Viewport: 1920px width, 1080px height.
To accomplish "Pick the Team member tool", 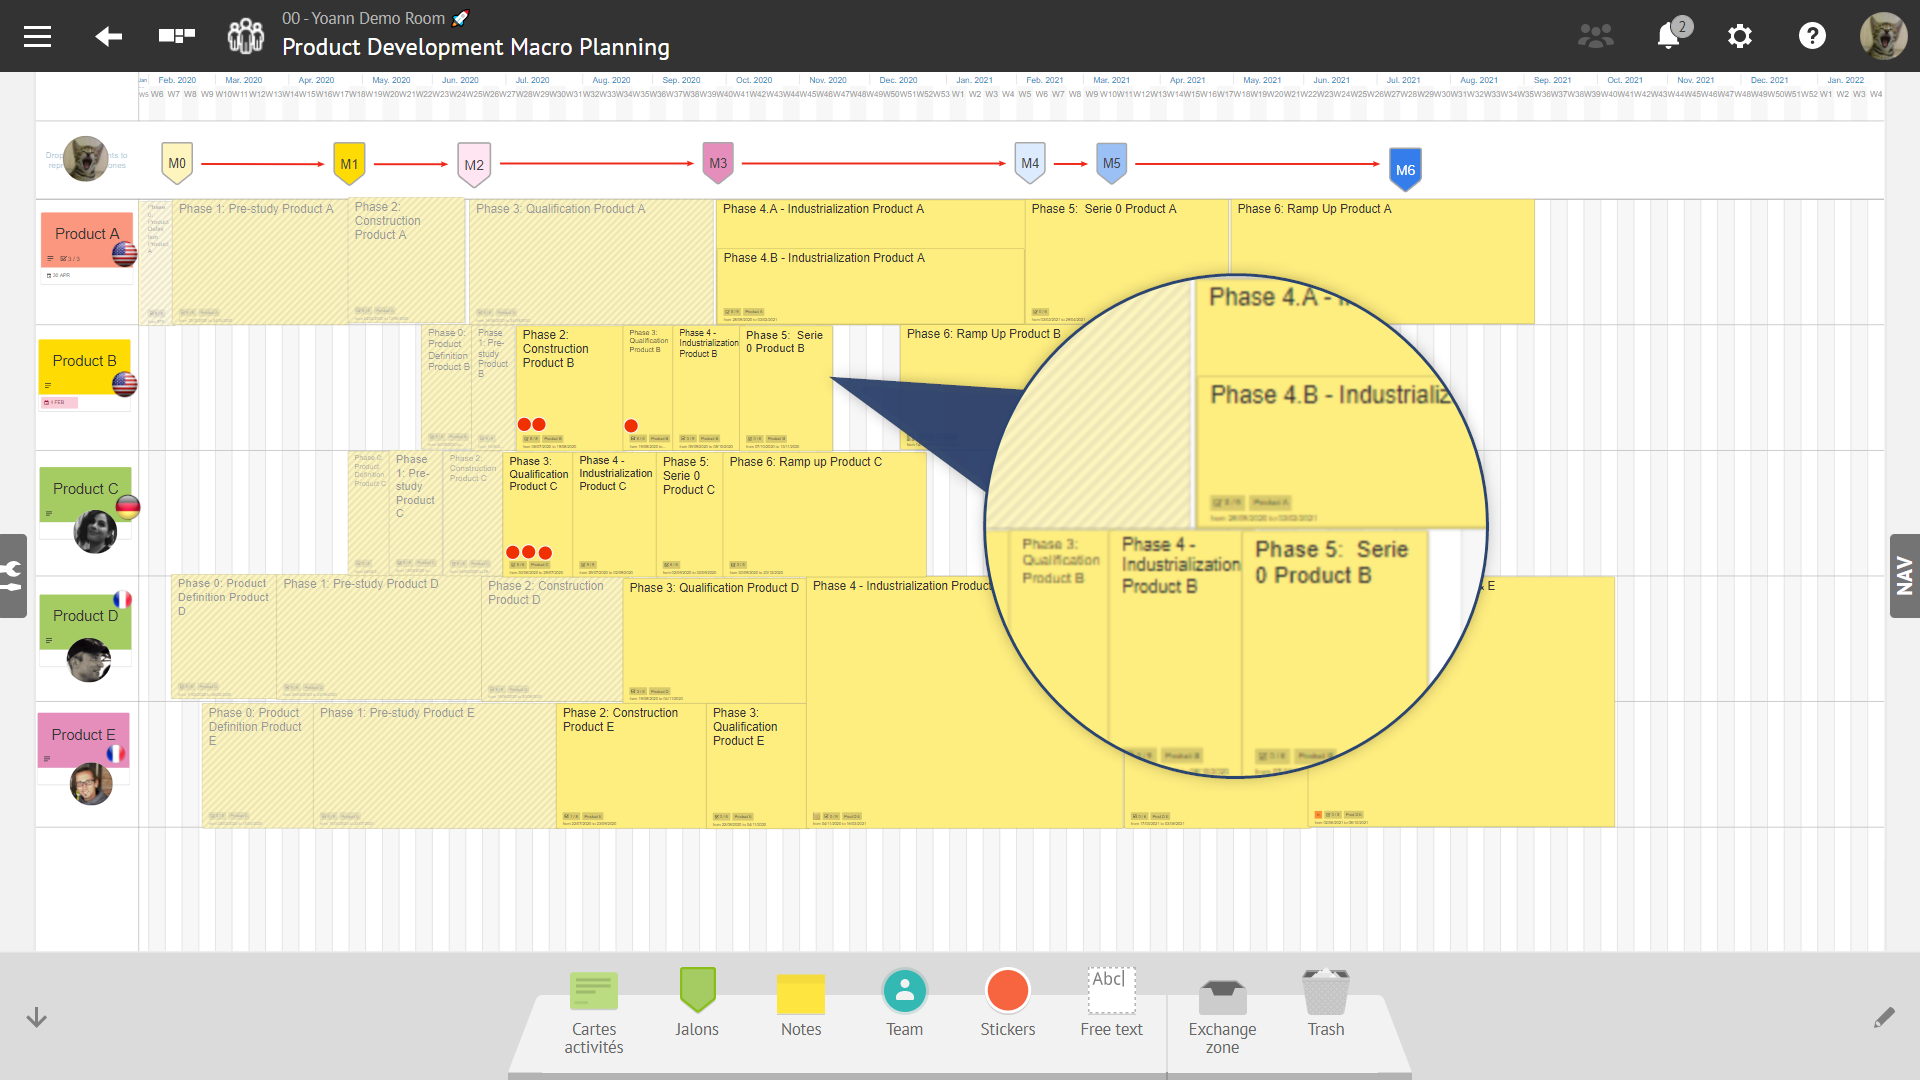I will [905, 1003].
